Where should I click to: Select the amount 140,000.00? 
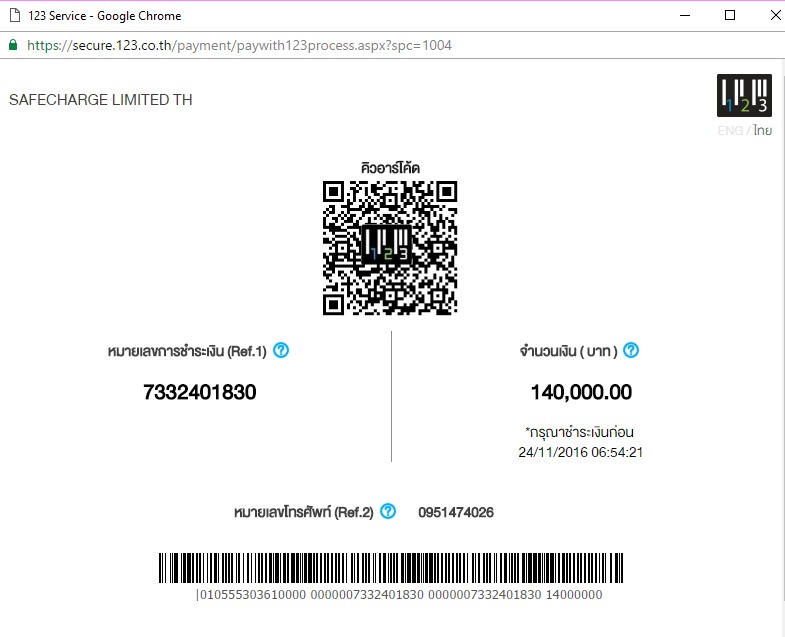coord(581,392)
